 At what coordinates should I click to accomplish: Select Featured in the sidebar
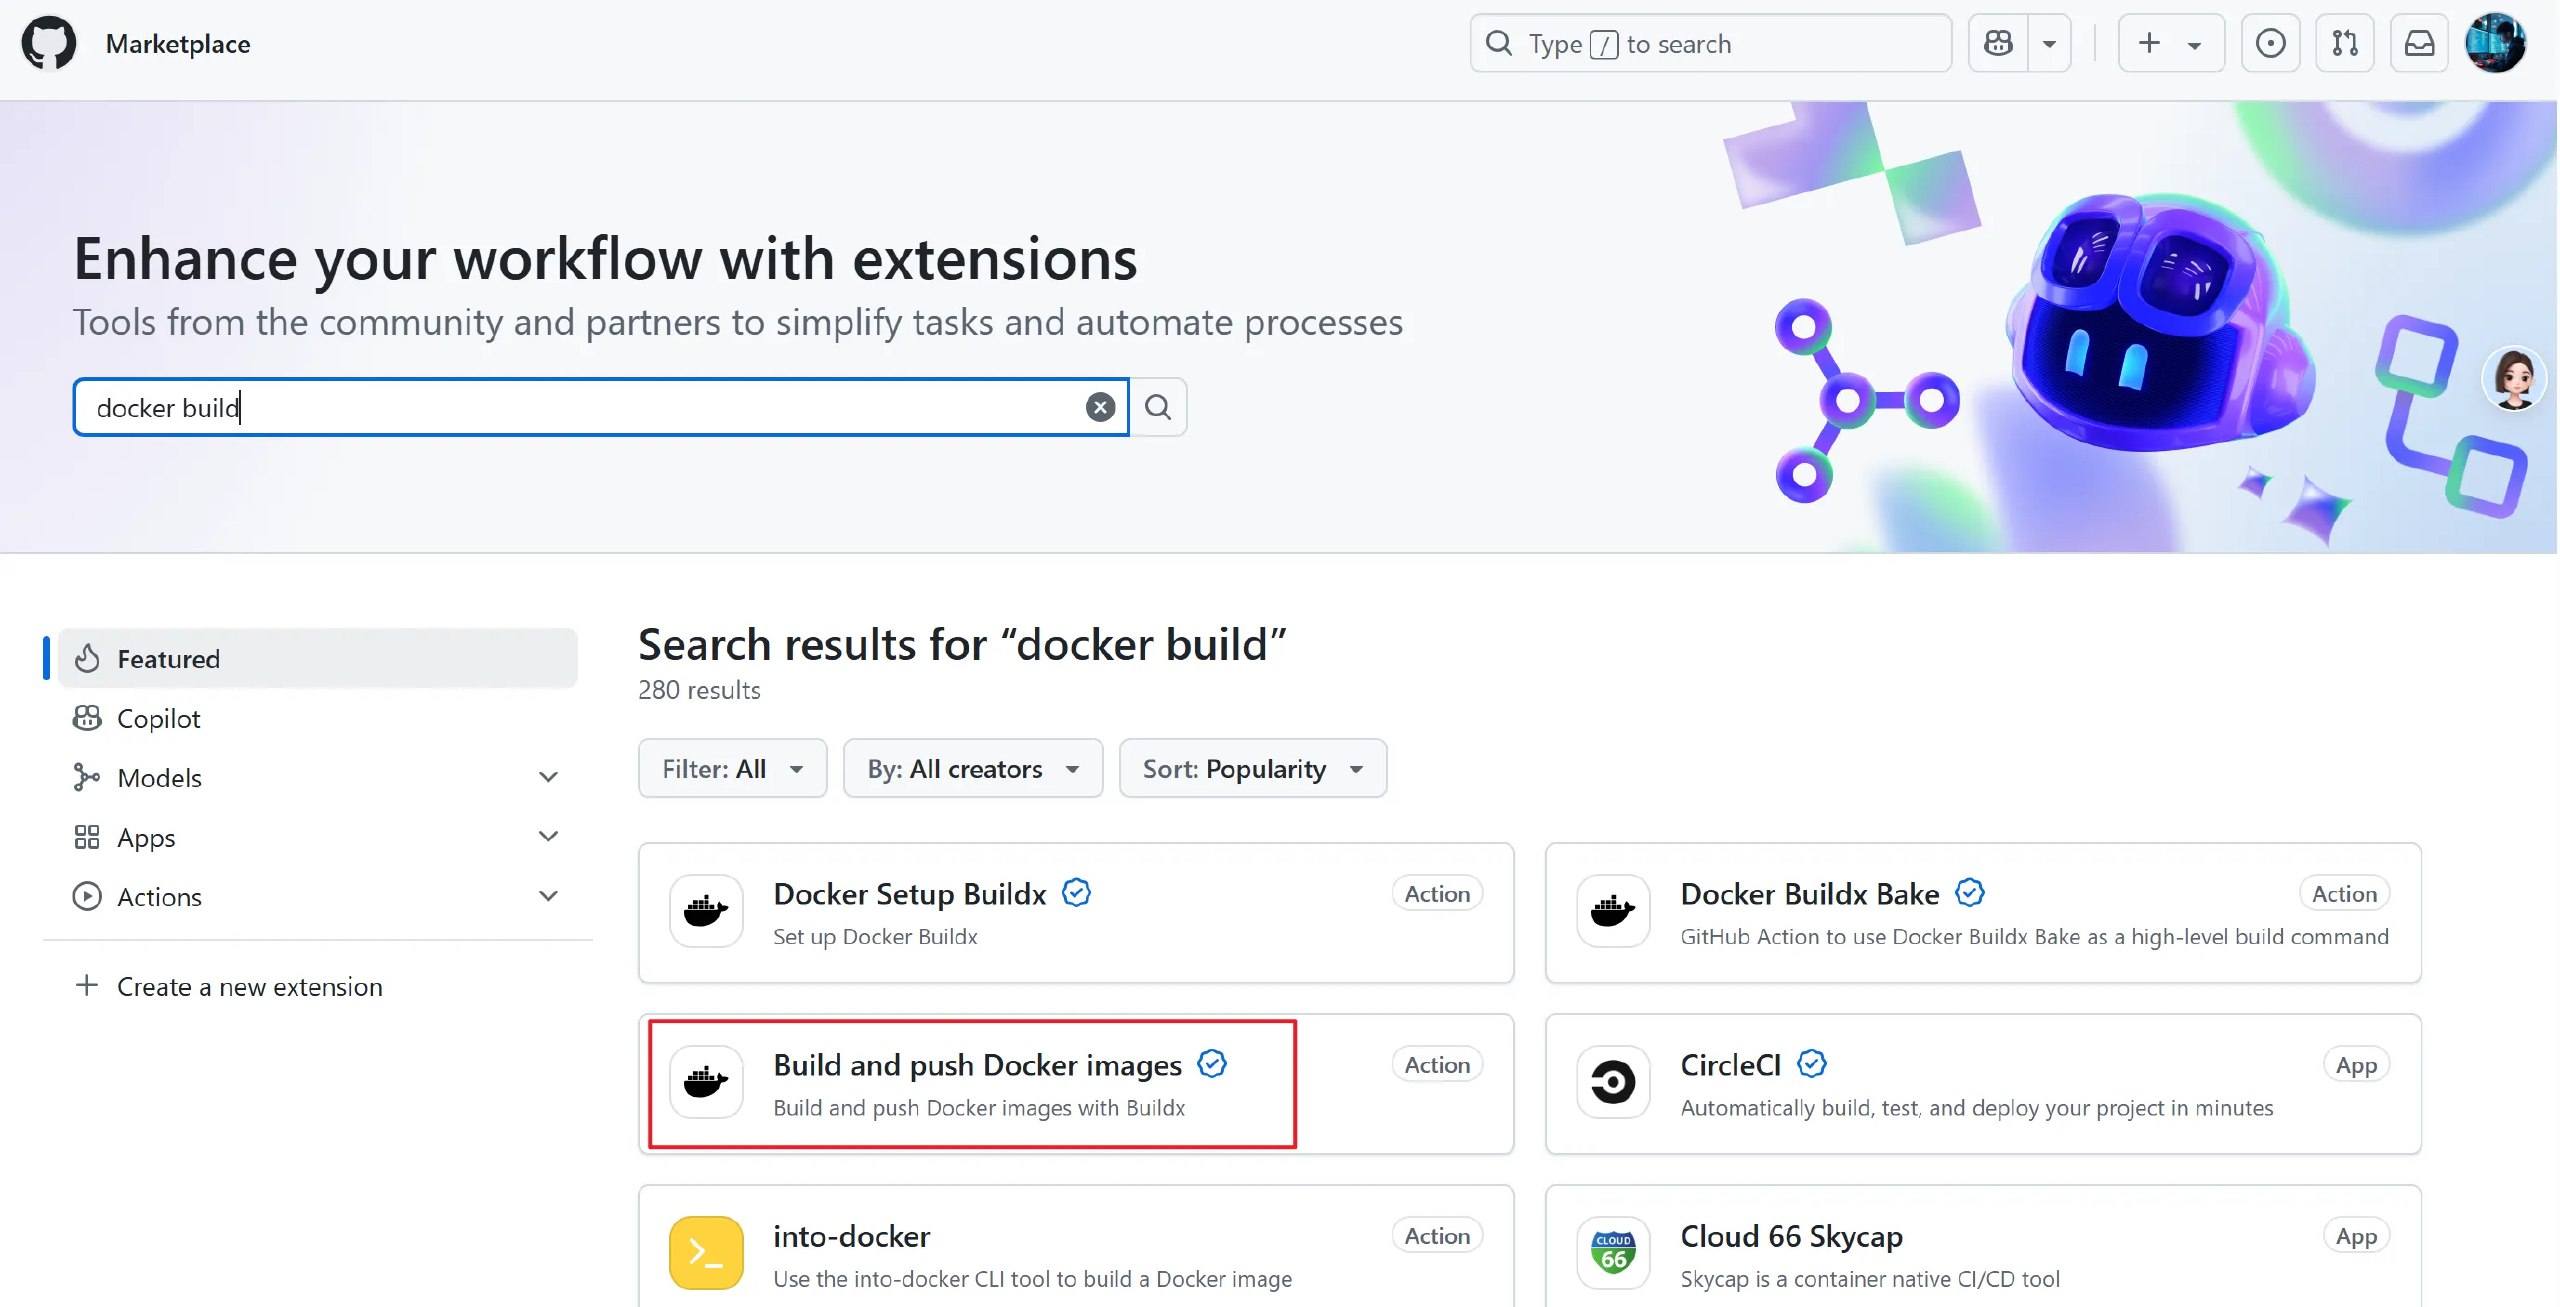point(168,659)
